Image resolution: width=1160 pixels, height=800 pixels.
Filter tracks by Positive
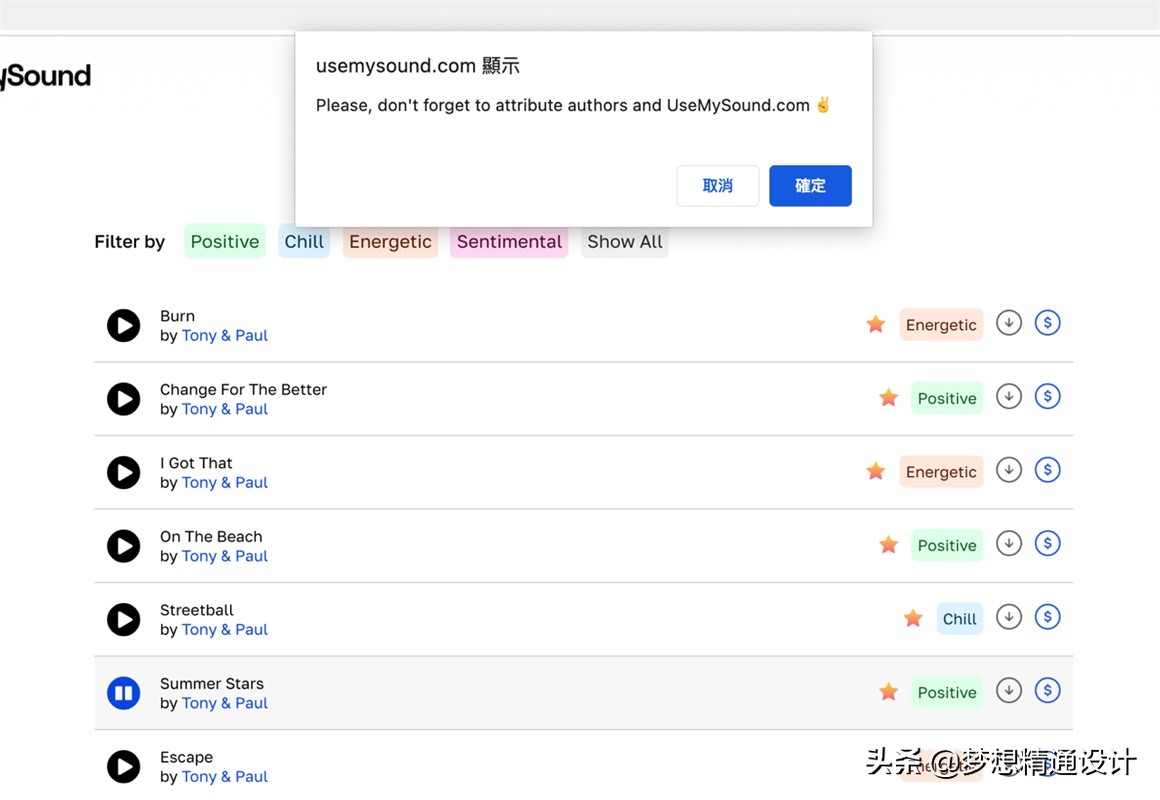click(x=225, y=242)
